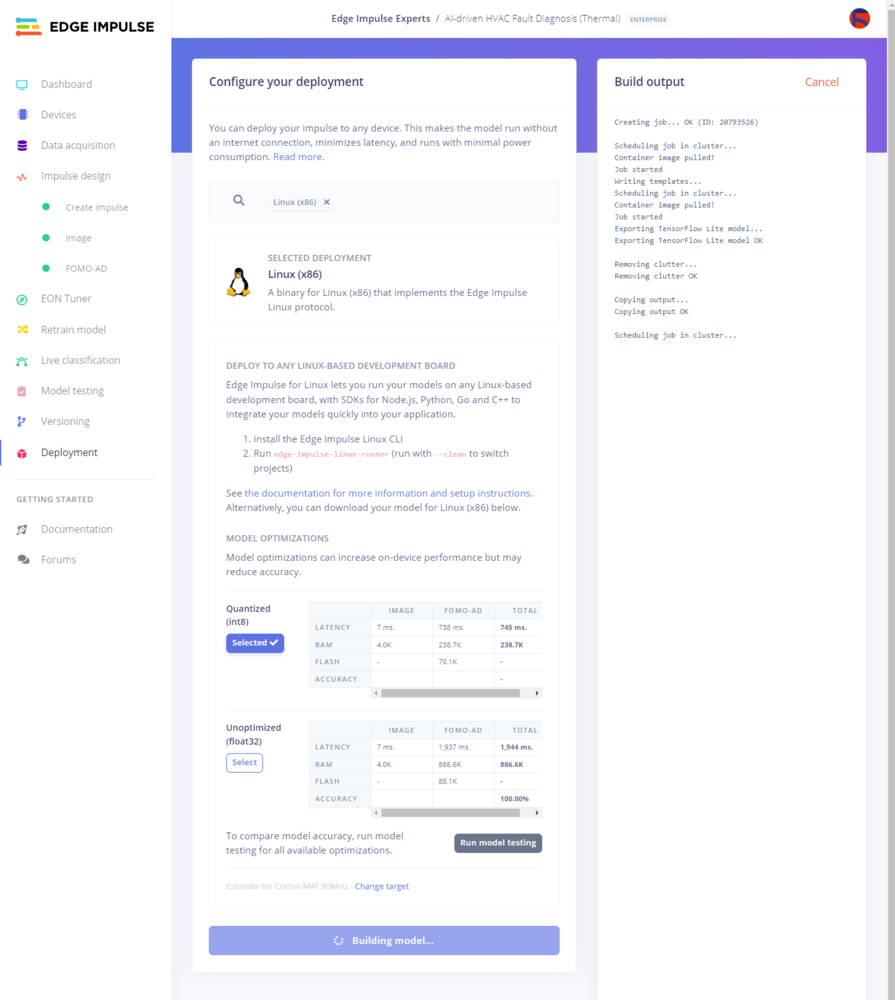
Task: Cancel the build output job
Action: [822, 82]
